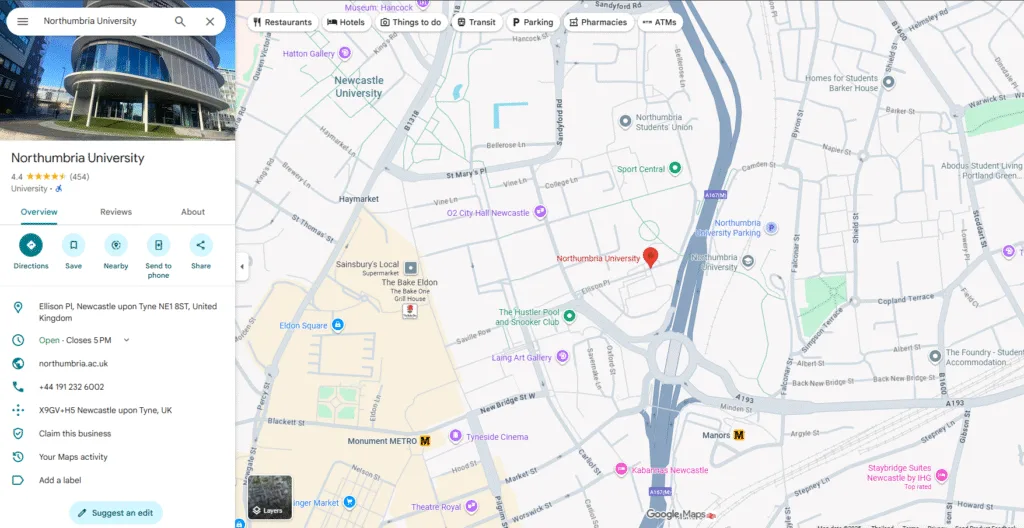Switch to the Reviews tab
Image resolution: width=1024 pixels, height=528 pixels.
[x=116, y=212]
